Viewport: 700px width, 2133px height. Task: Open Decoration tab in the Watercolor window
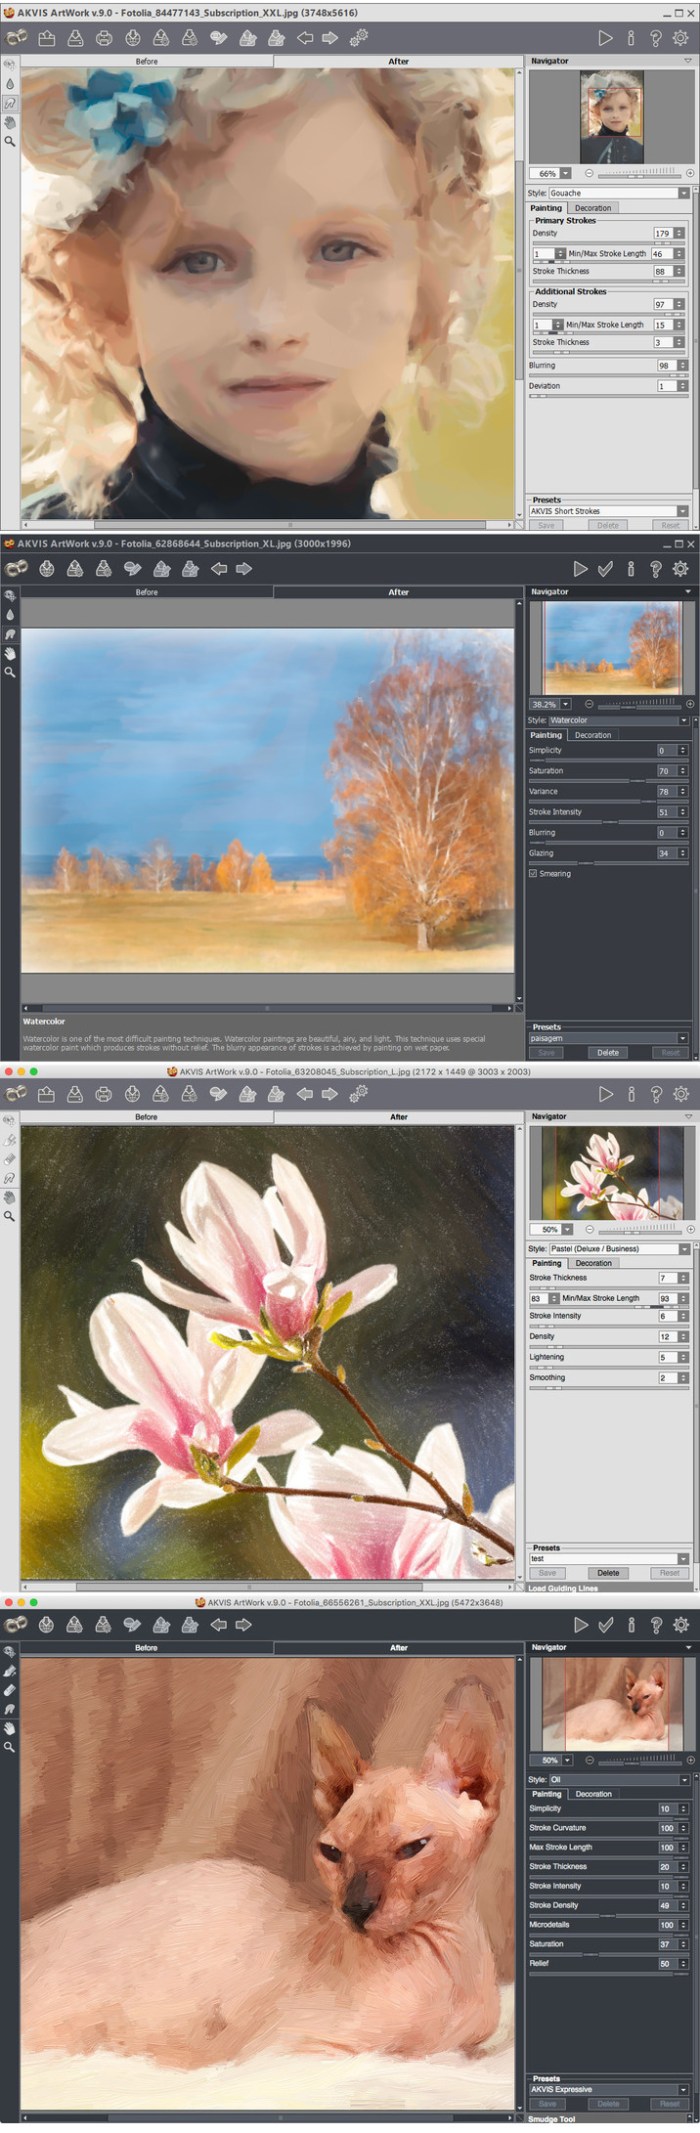(593, 735)
